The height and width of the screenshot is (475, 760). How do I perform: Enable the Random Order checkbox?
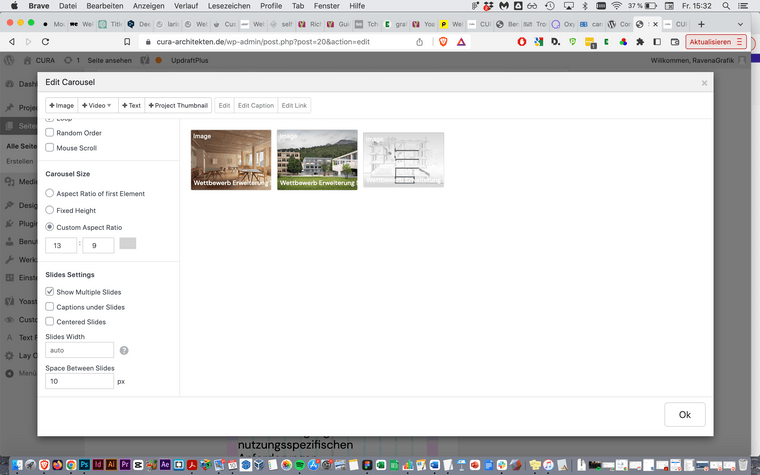(x=50, y=133)
